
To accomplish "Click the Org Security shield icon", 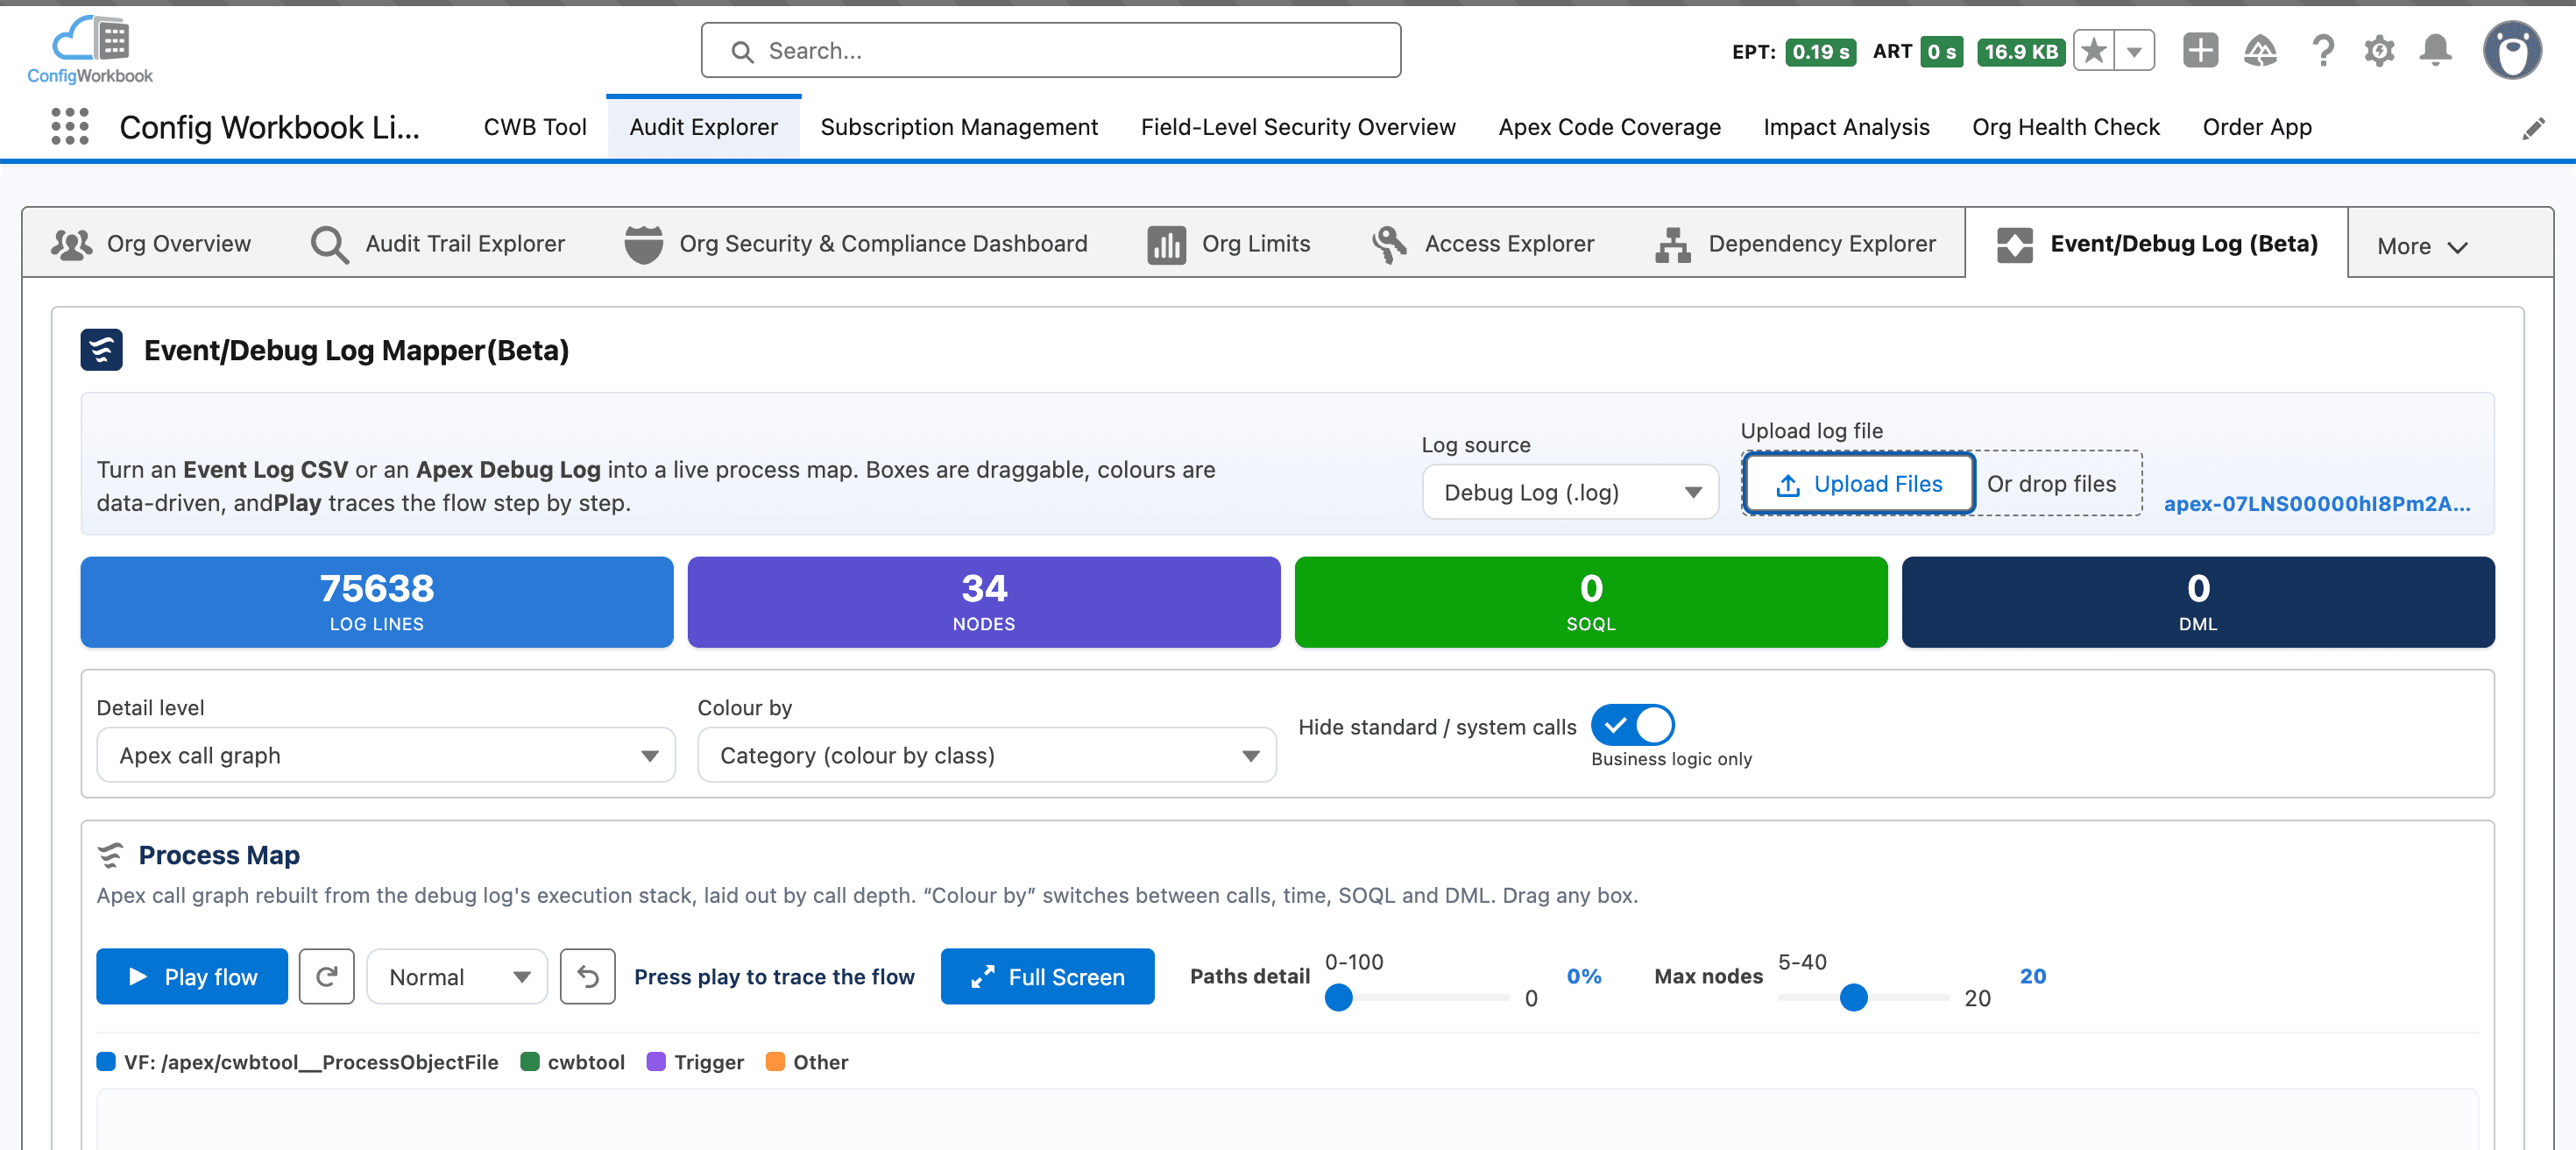I will pyautogui.click(x=644, y=244).
